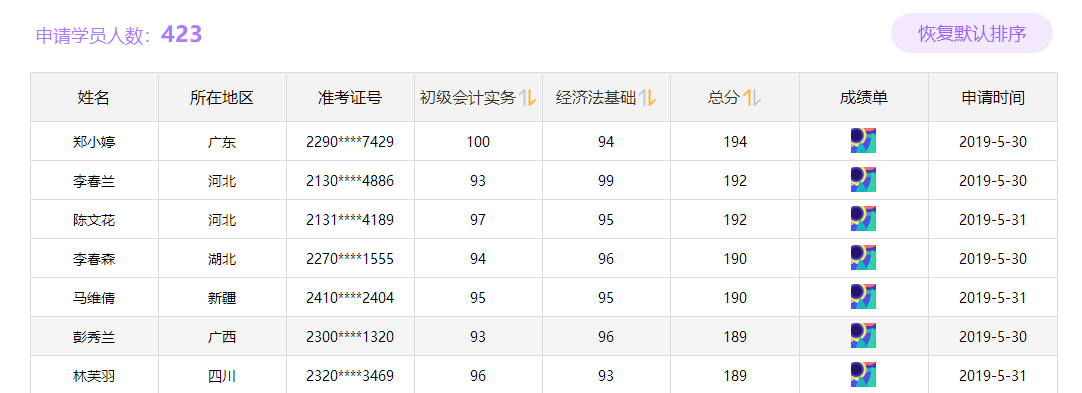The height and width of the screenshot is (393, 1082).
Task: Click exam number 2320****3469
Action: (350, 376)
